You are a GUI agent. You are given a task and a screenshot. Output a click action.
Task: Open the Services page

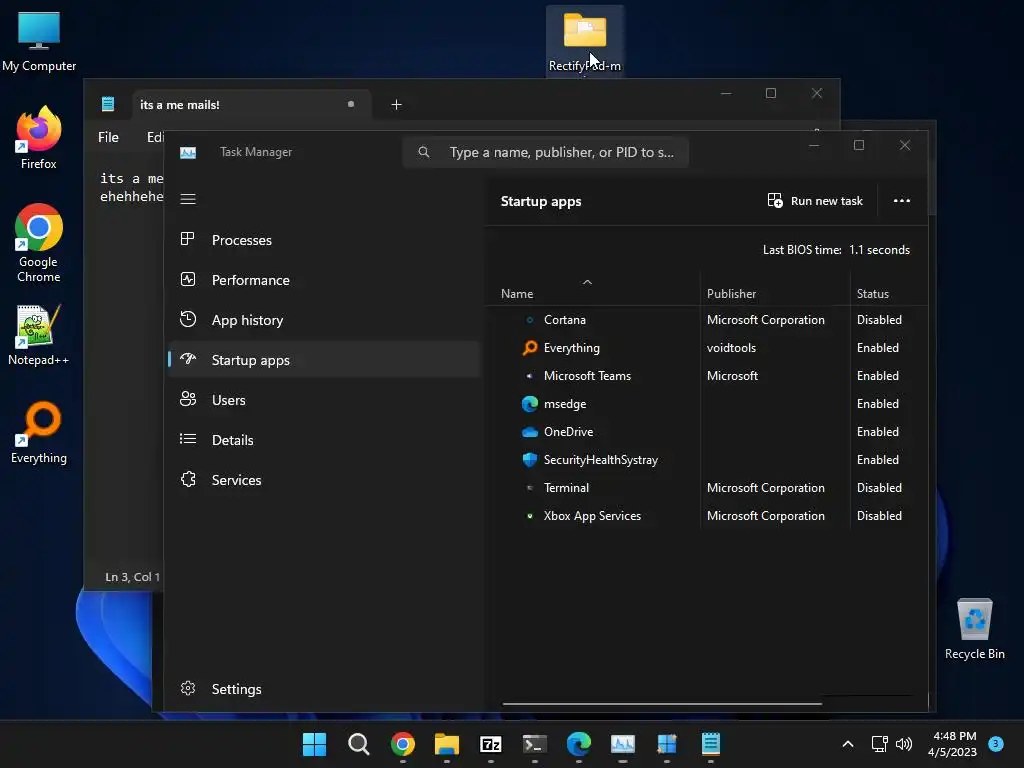click(324, 479)
